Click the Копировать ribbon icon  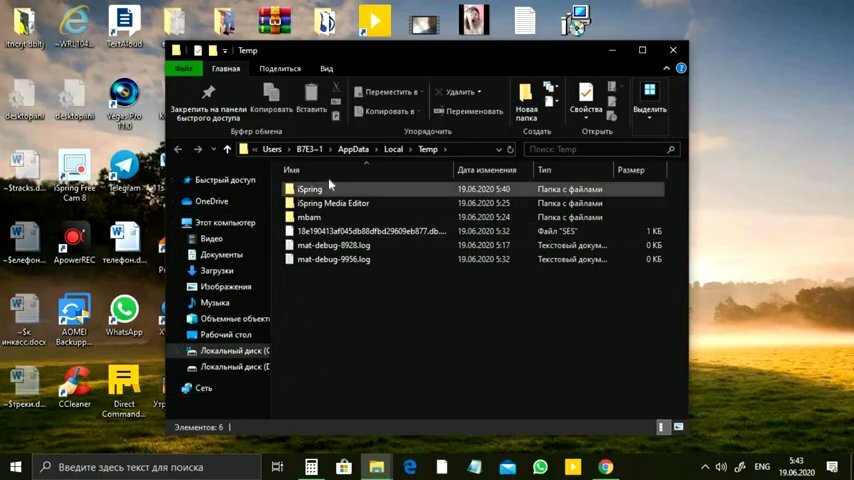click(271, 92)
